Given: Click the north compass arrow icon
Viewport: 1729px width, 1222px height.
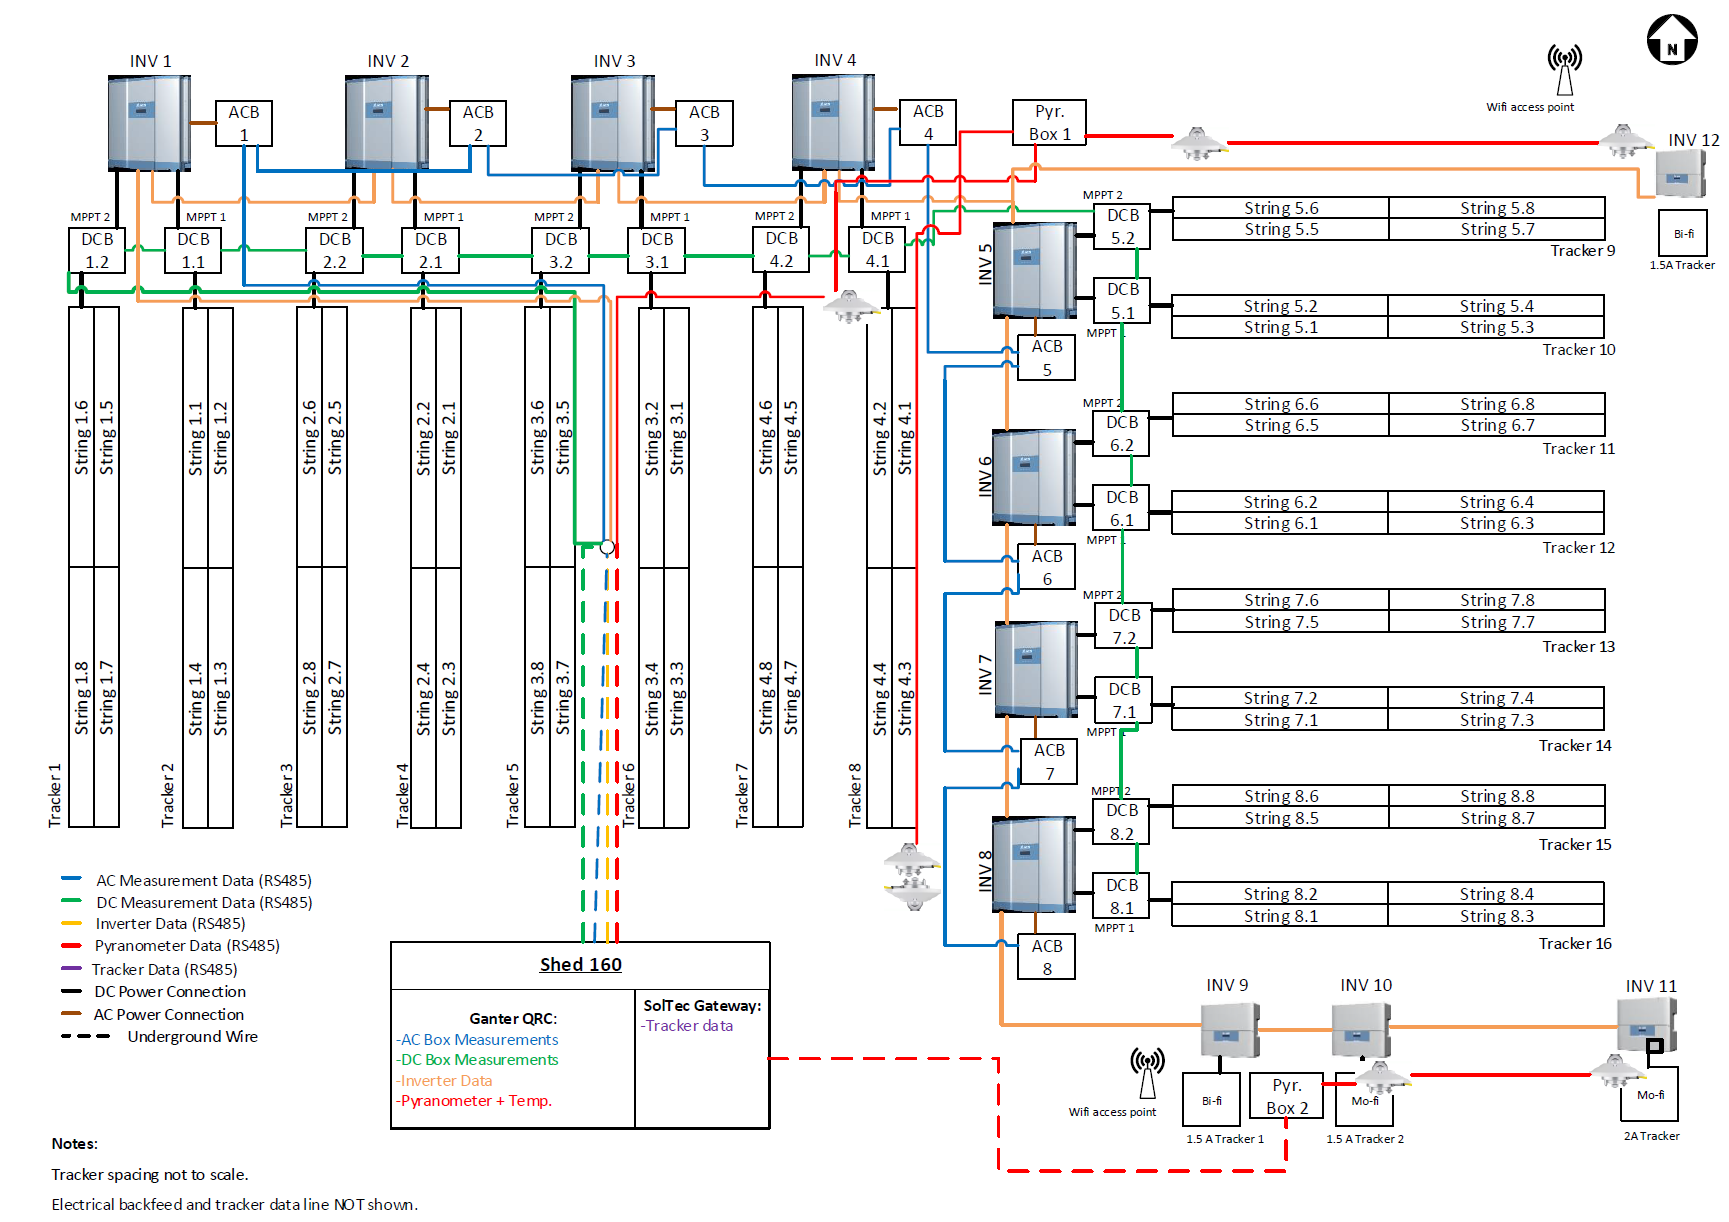Looking at the screenshot, I should 1671,40.
